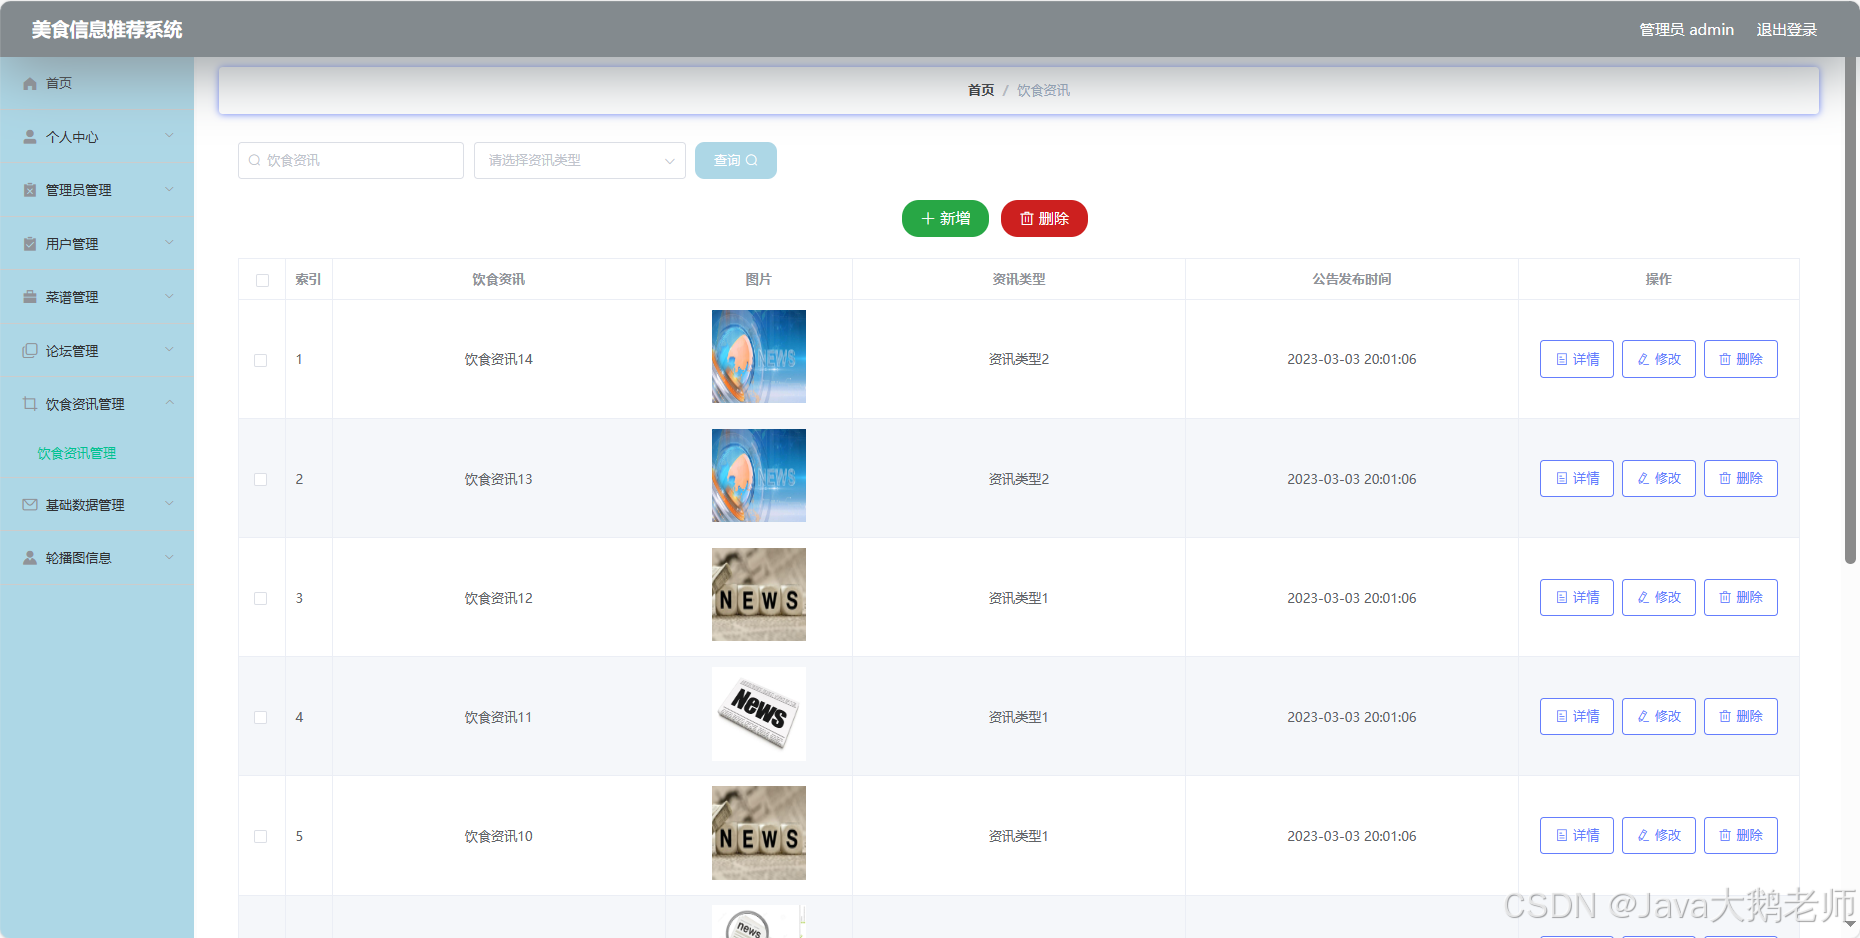Select the 个人中心 user icon
Screen dimensions: 1860x938
(29, 136)
